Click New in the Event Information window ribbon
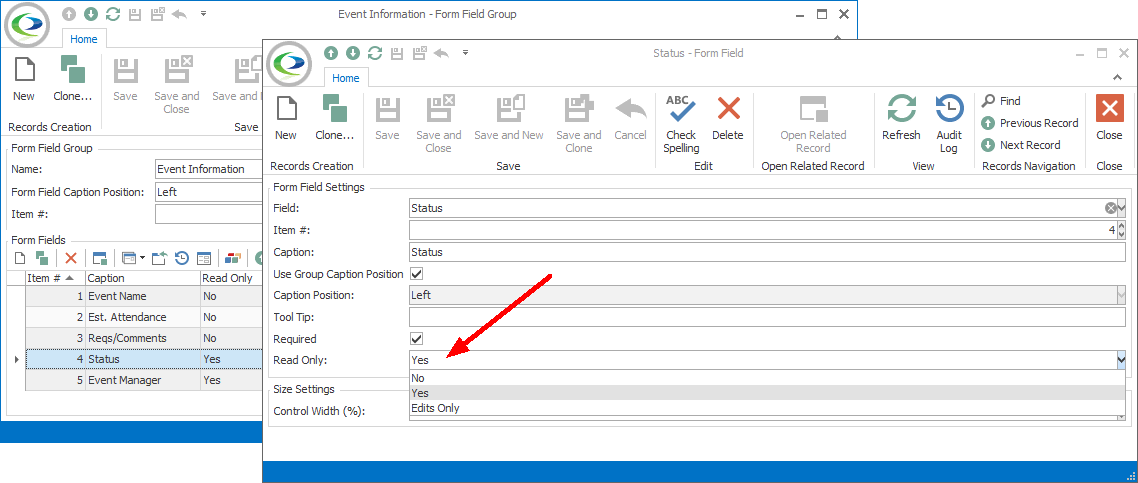Screen dimensions: 1138x483 pyautogui.click(x=23, y=78)
